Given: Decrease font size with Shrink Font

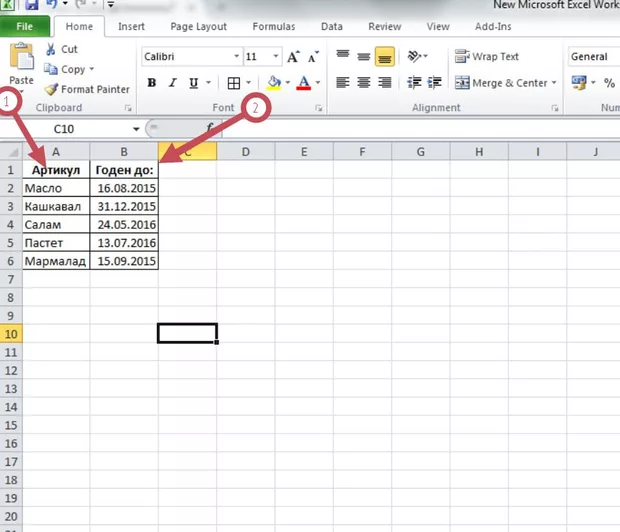Looking at the screenshot, I should (x=313, y=57).
